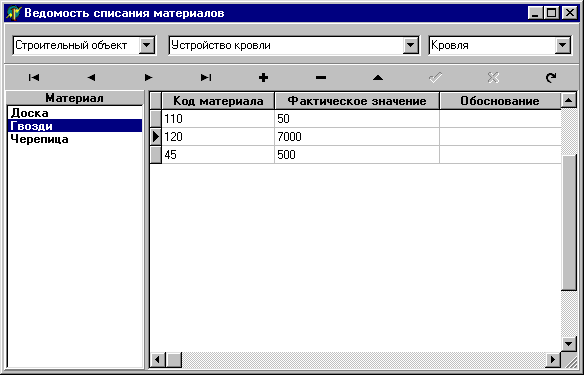Select Доска in the material list
The image size is (584, 375).
(75, 113)
